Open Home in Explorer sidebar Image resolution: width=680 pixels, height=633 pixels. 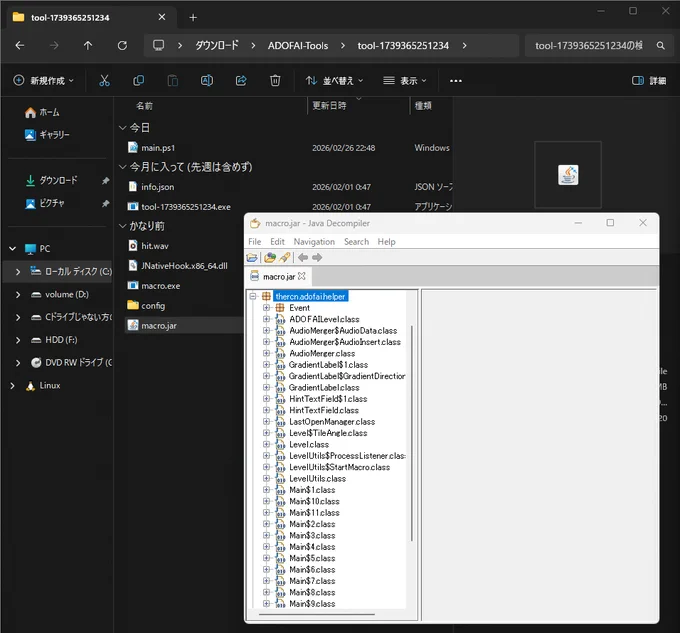pos(42,113)
